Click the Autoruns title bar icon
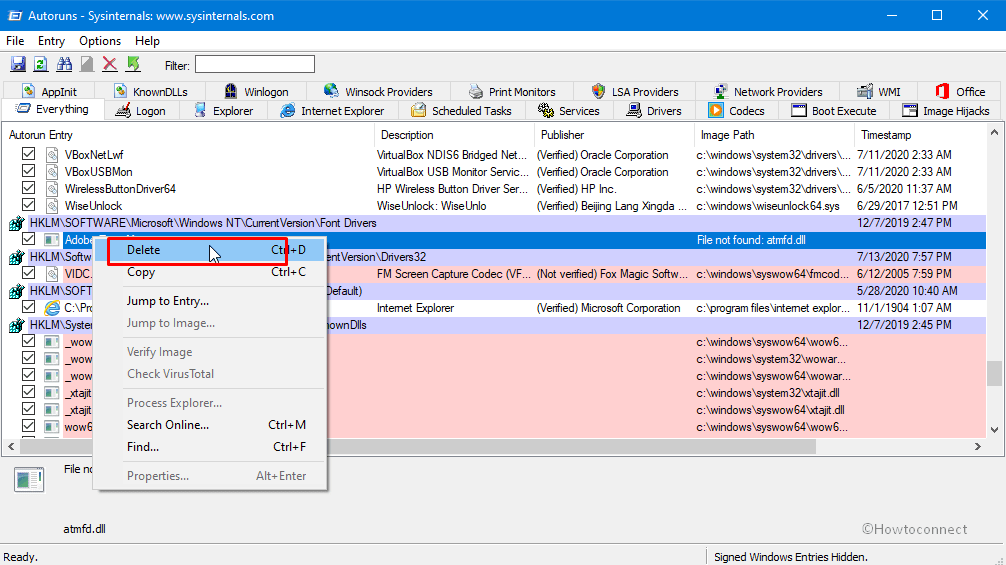1006x565 pixels. point(14,15)
